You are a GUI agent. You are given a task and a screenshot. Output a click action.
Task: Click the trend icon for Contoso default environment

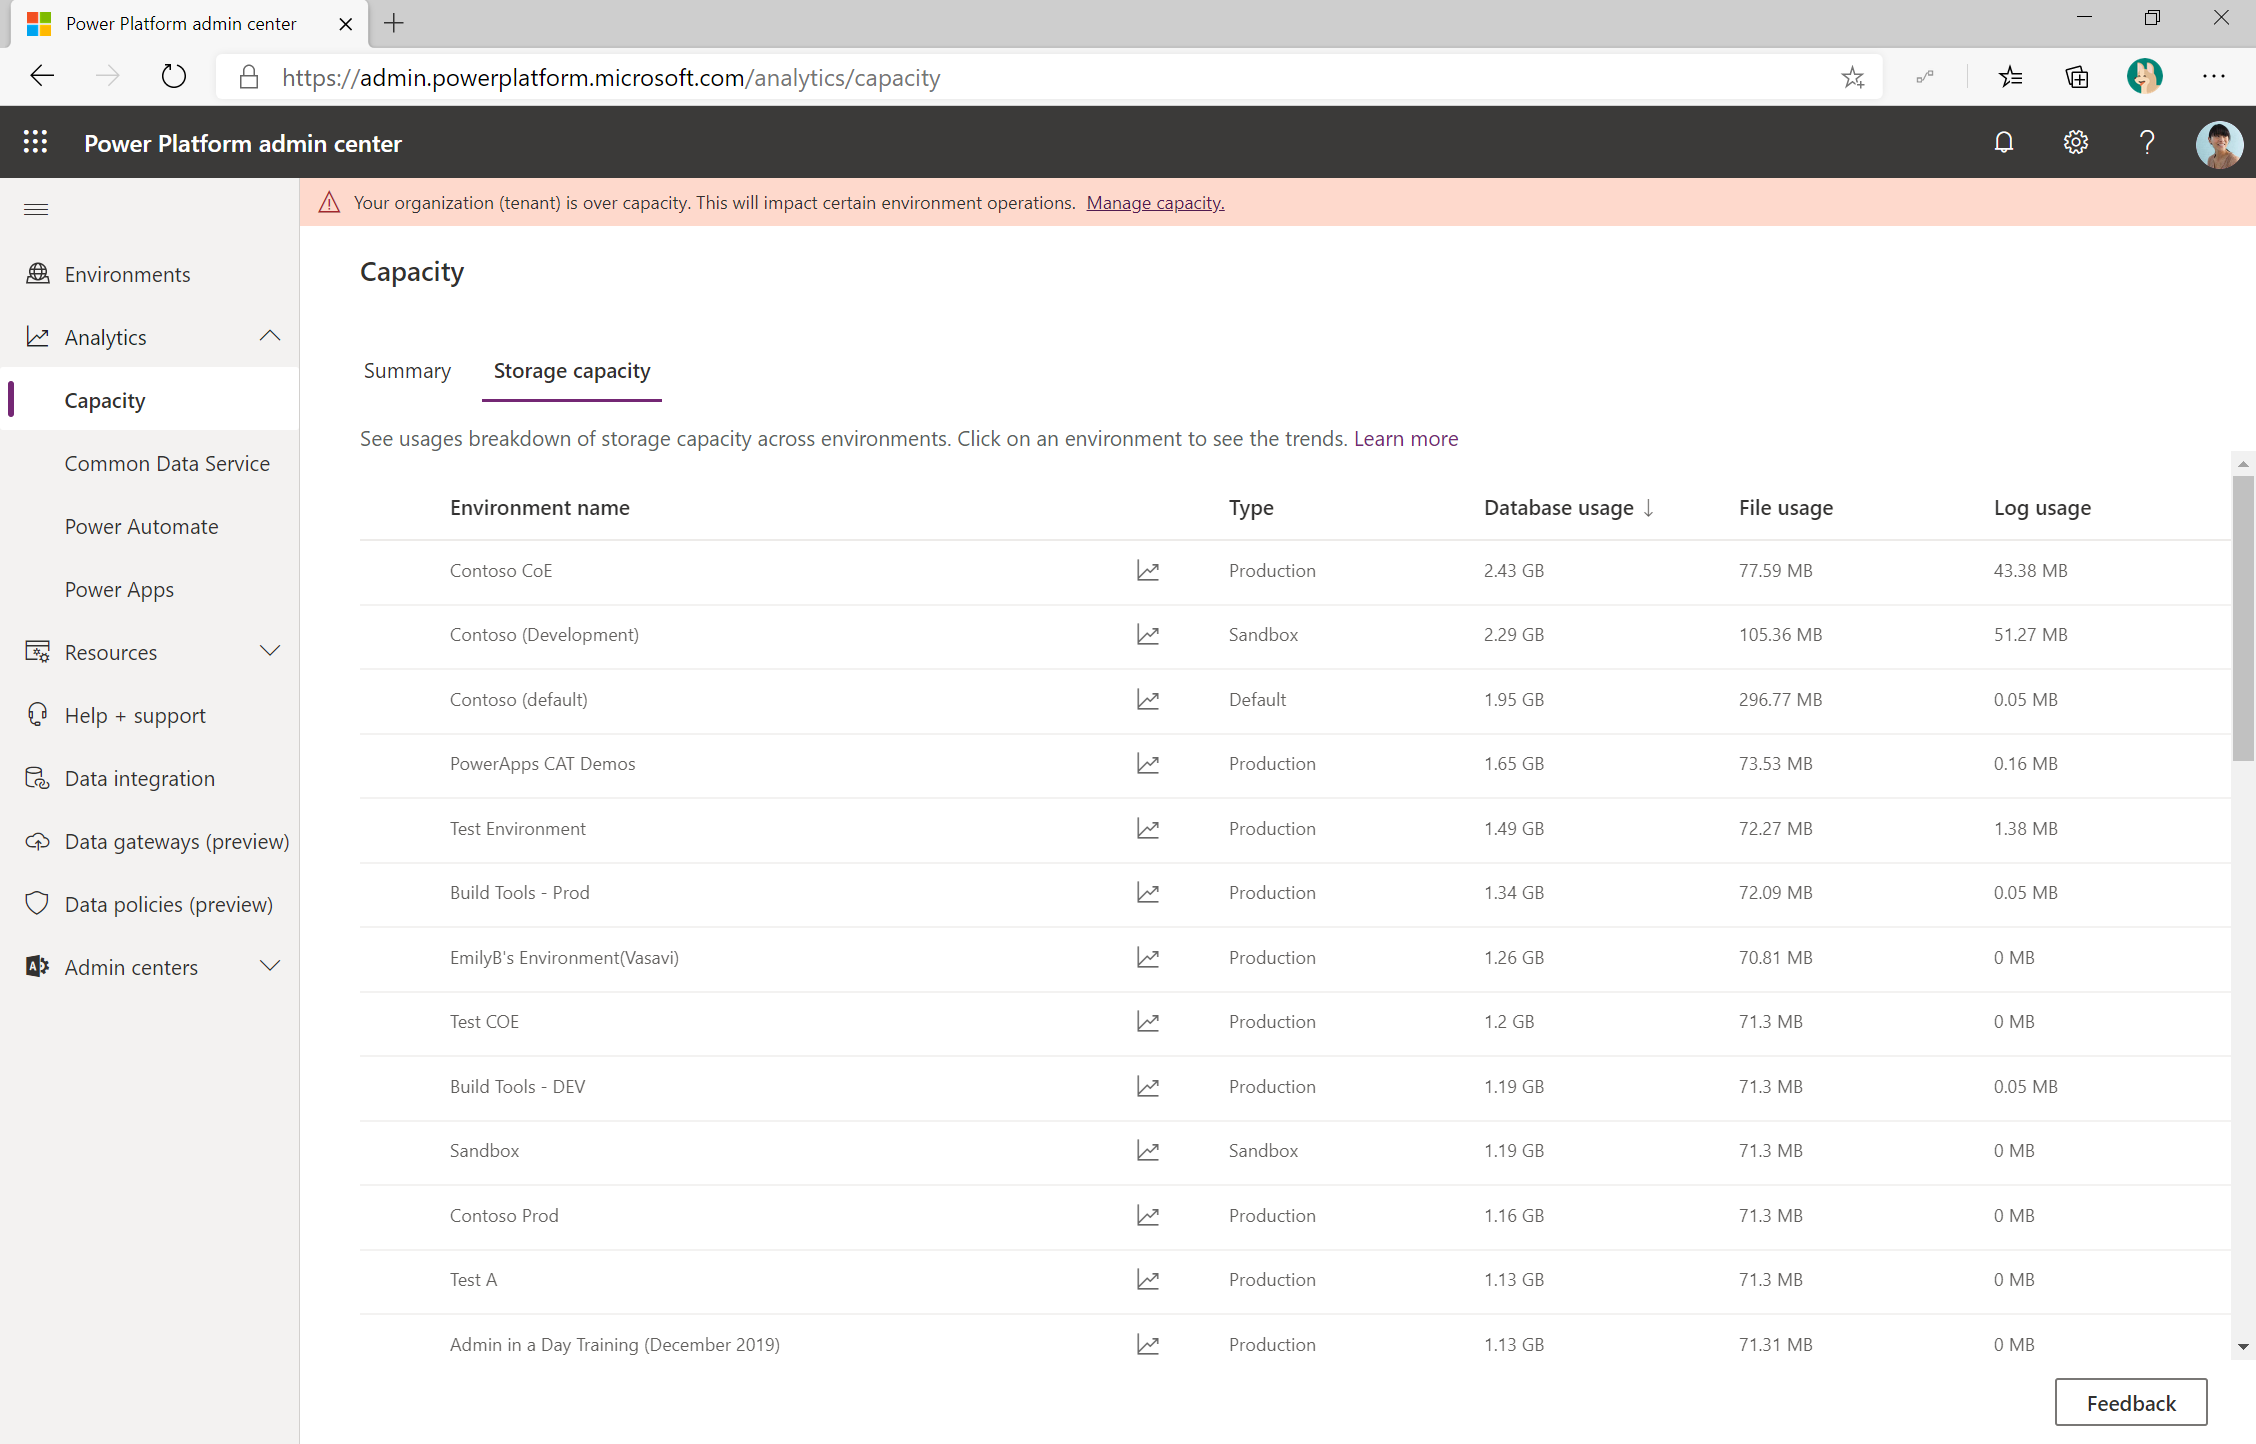coord(1148,697)
